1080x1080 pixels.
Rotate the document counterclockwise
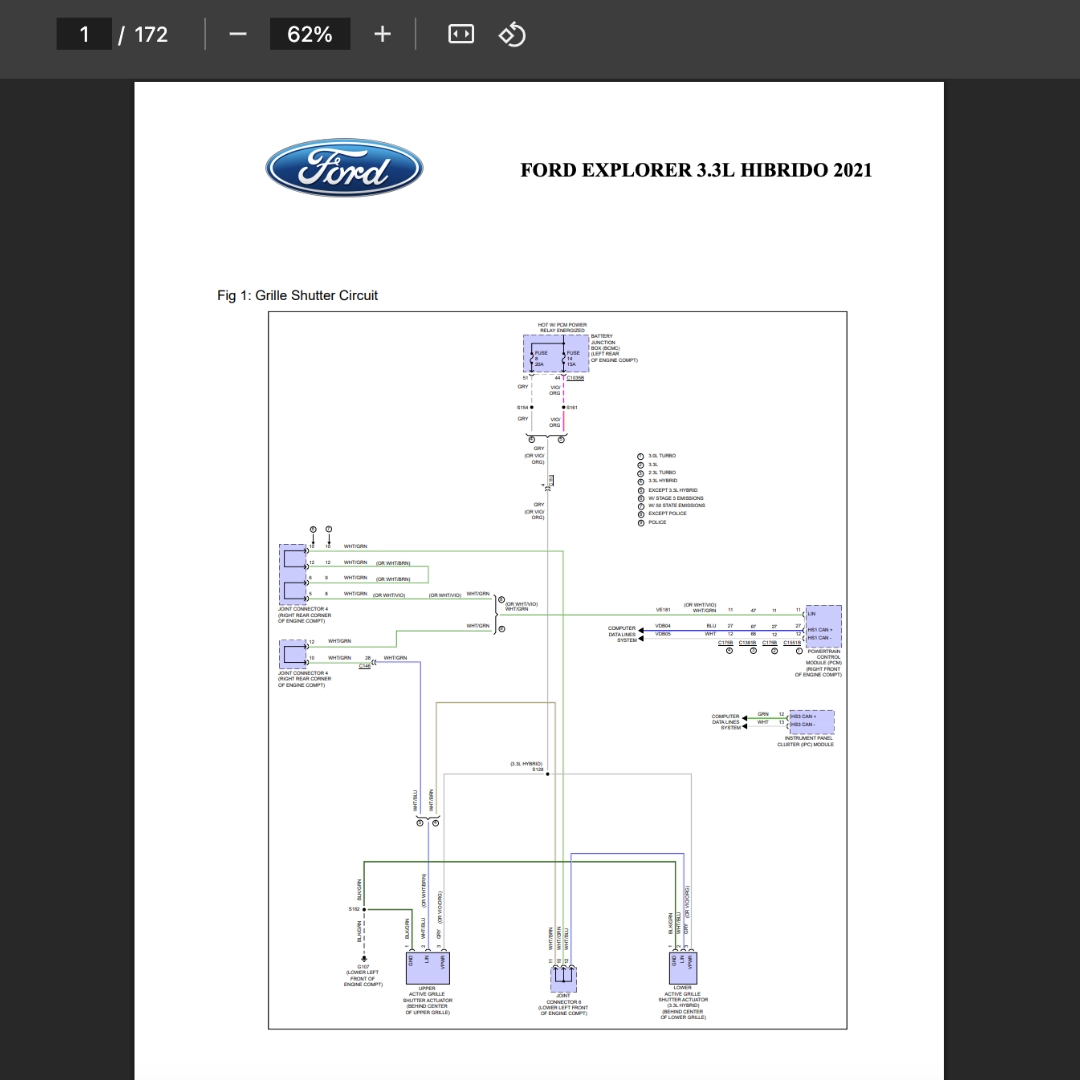[512, 34]
